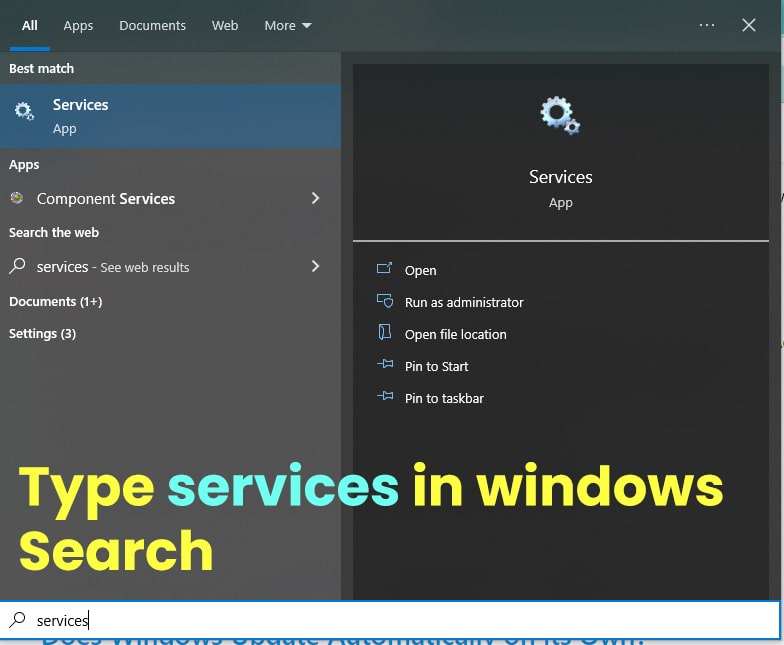Show Documents (1+) results group
This screenshot has height=645, width=784.
55,301
